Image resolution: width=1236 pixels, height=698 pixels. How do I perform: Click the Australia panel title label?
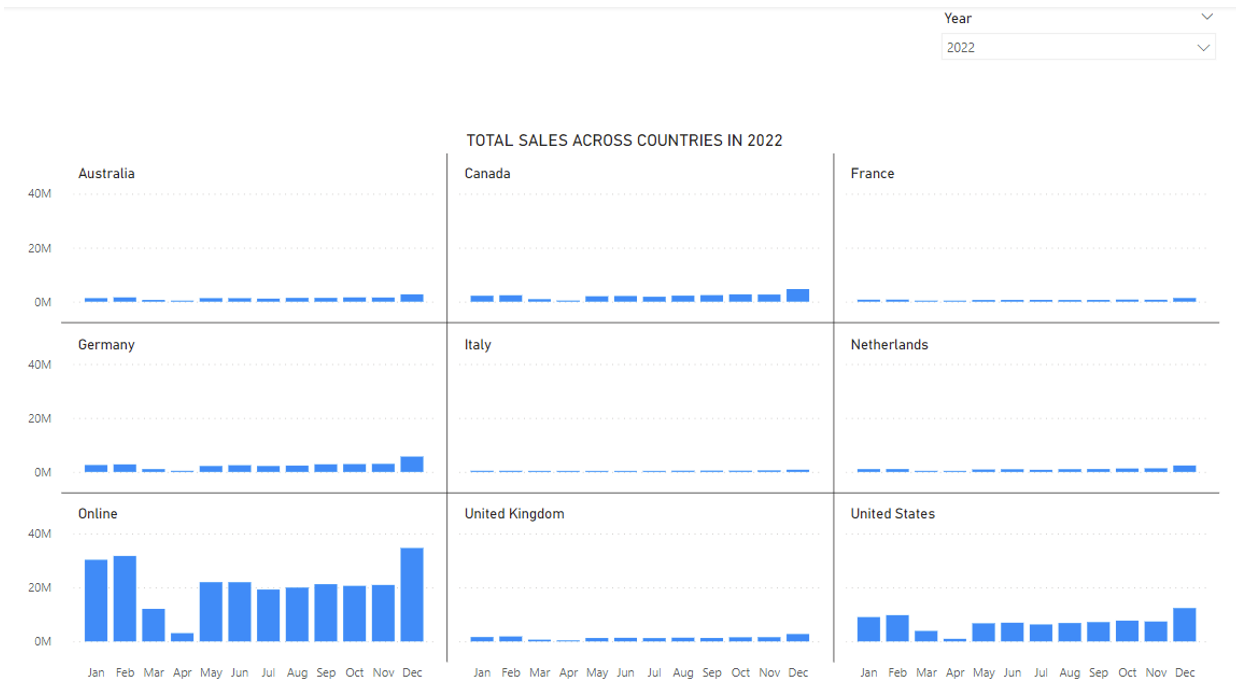click(x=107, y=173)
